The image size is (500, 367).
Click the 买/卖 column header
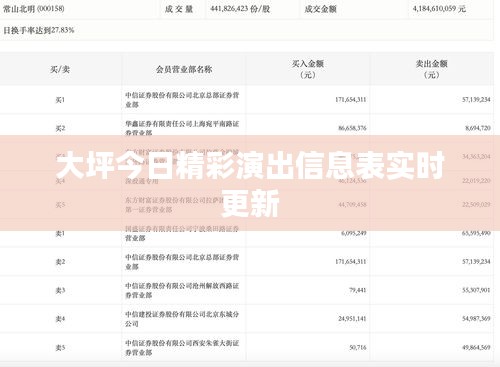click(60, 69)
